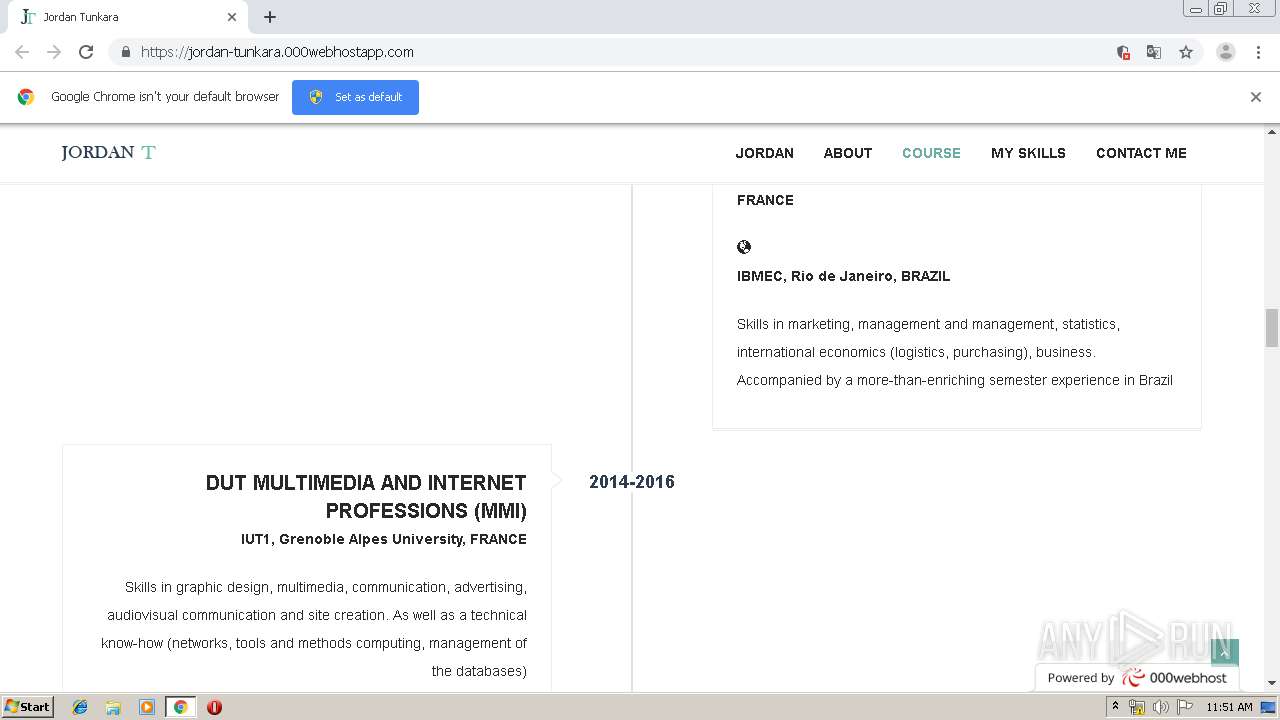
Task: Switch to Chrome in taskbar
Action: pyautogui.click(x=180, y=707)
